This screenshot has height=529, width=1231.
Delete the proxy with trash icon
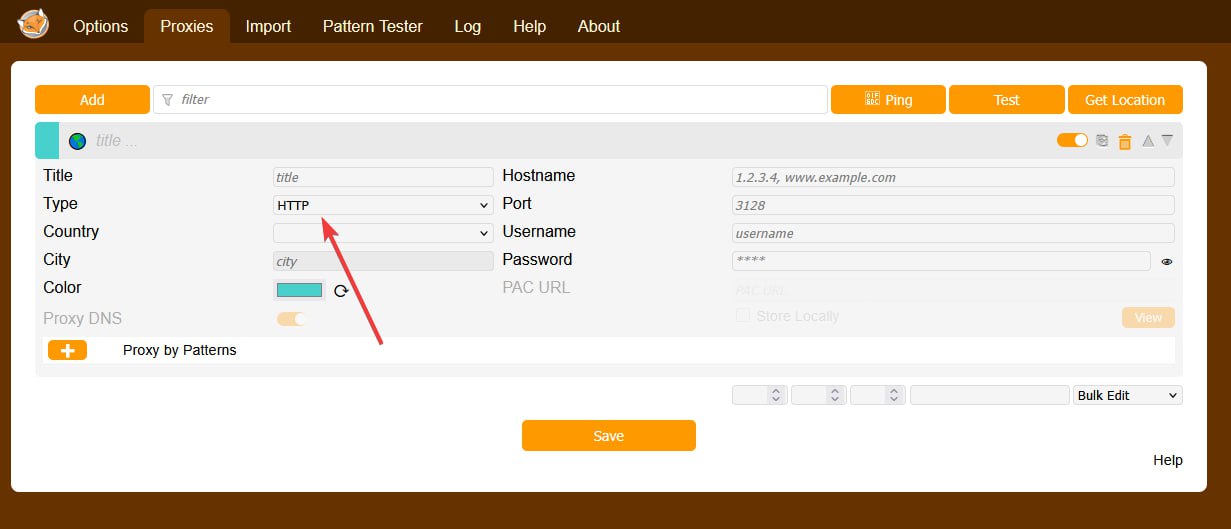pos(1124,142)
